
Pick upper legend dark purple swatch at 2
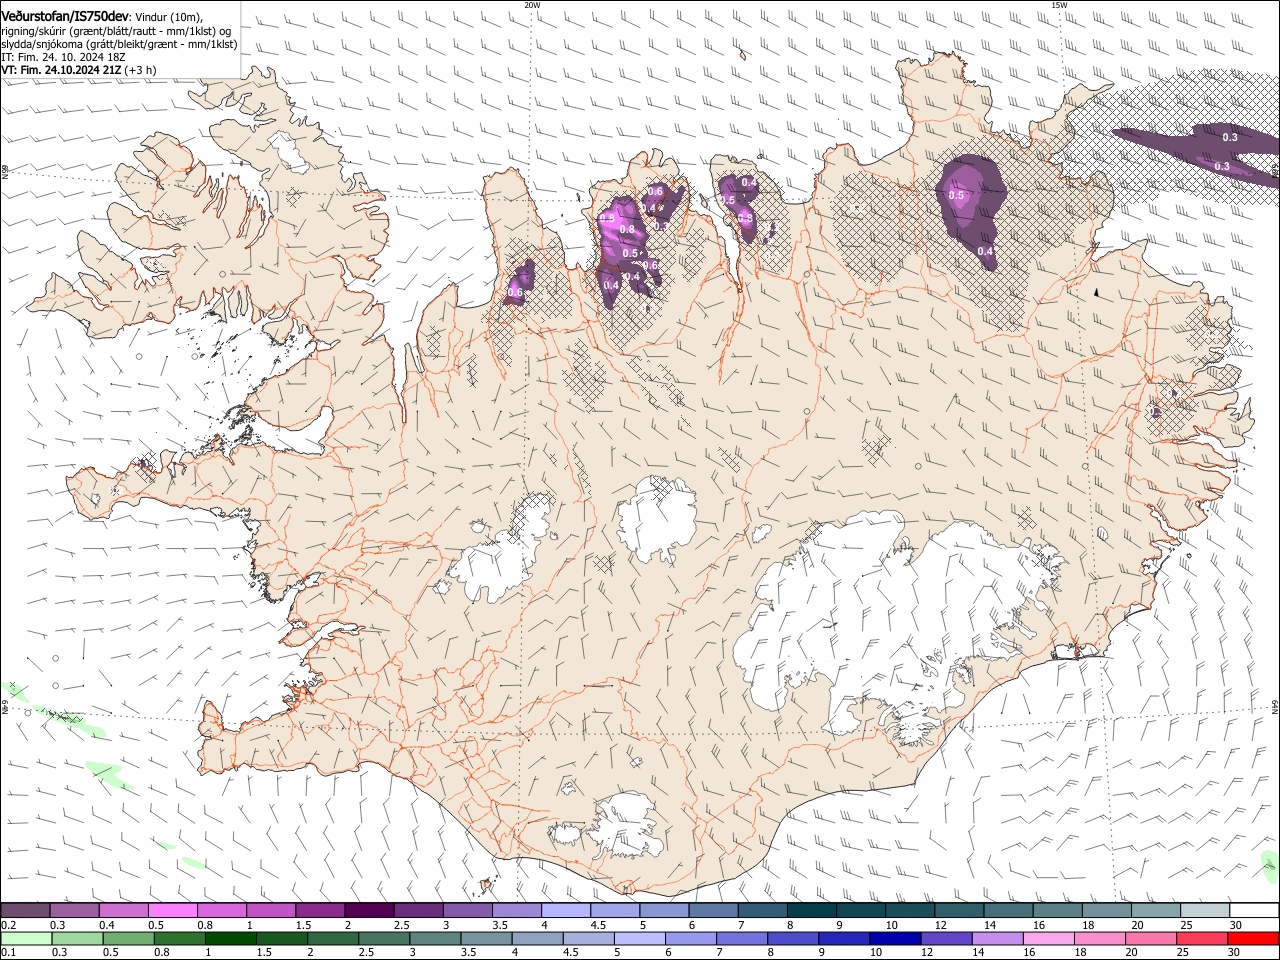(369, 911)
